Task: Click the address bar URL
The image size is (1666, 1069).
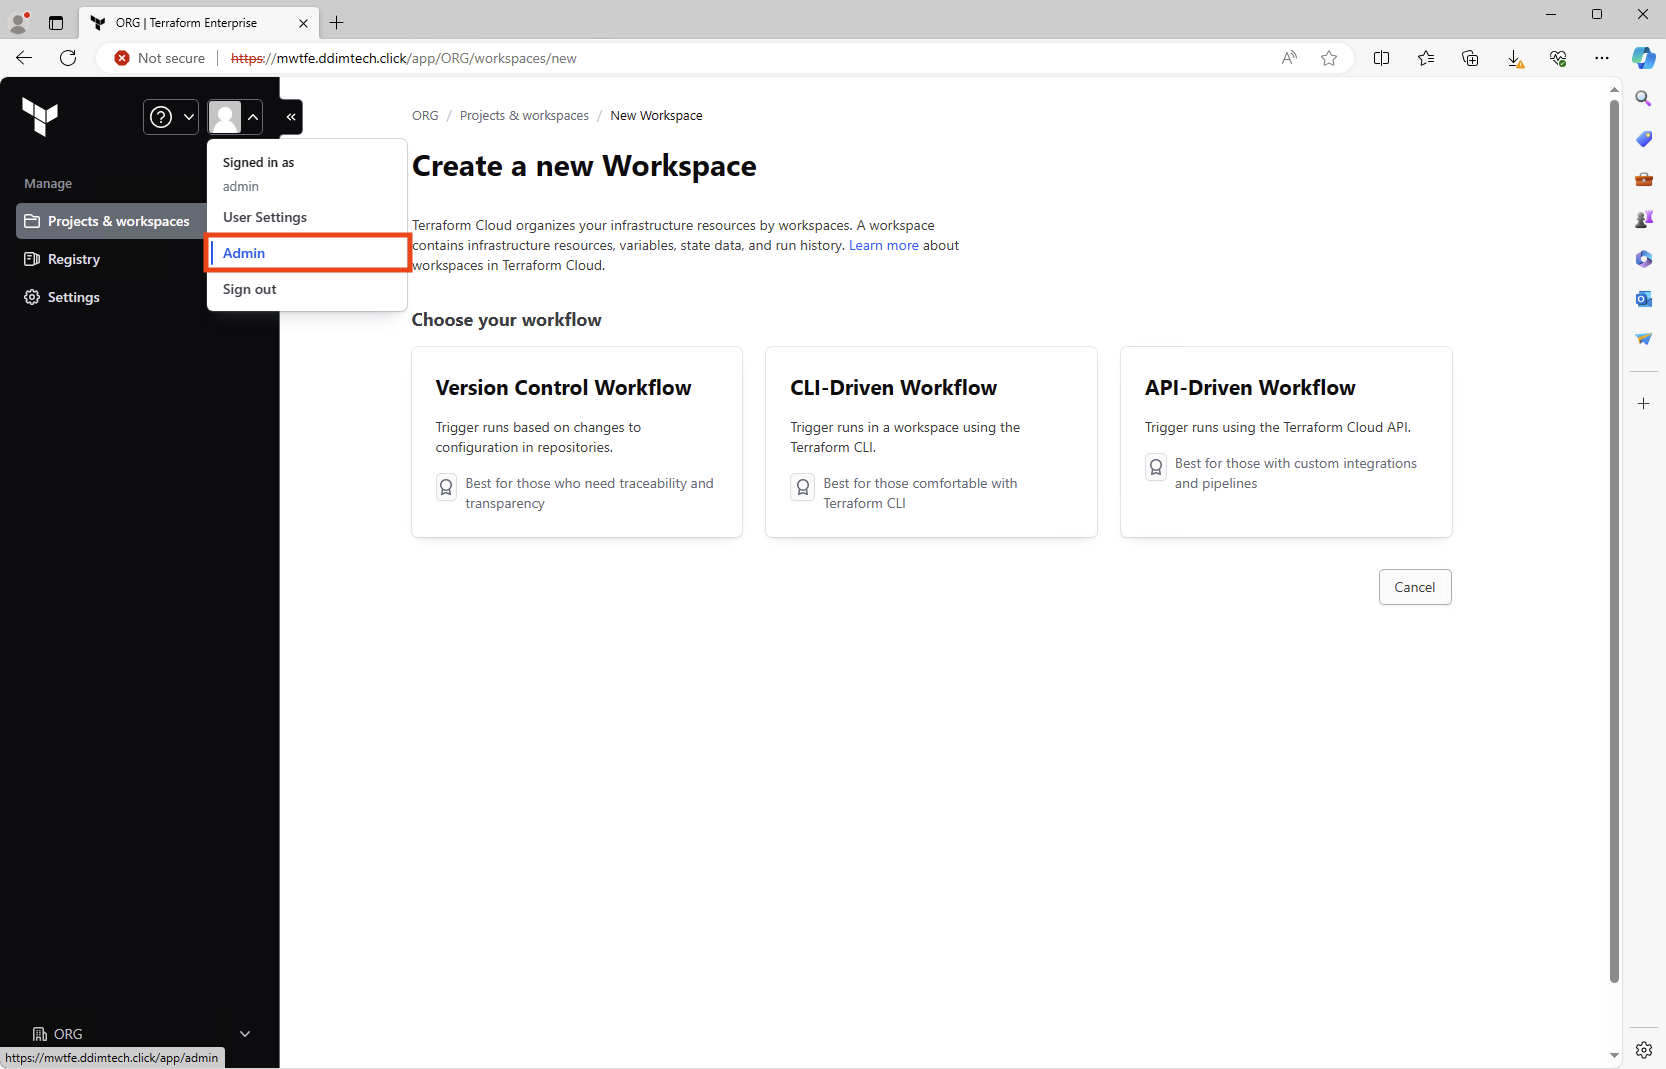Action: coord(404,58)
